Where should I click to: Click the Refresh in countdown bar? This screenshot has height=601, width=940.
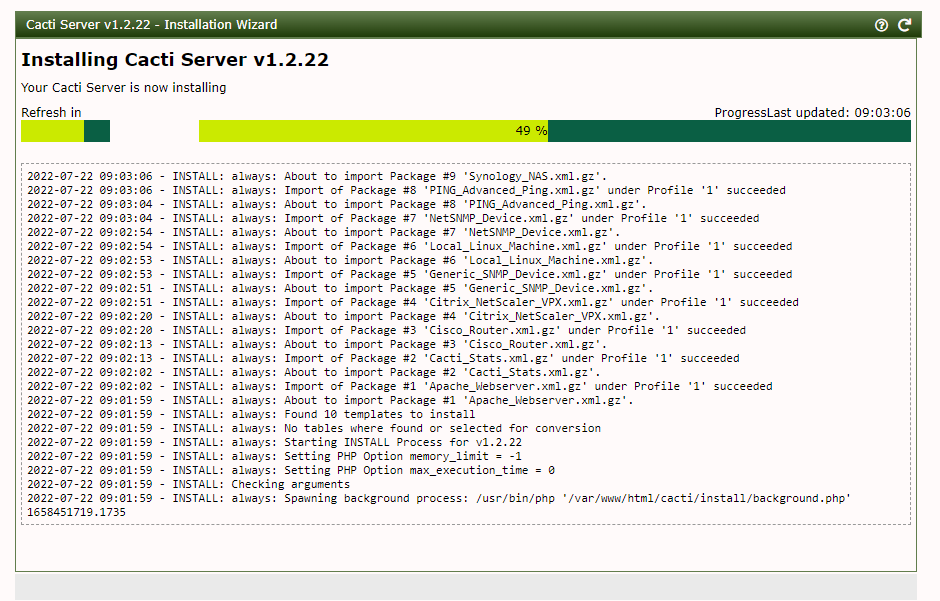pos(65,131)
